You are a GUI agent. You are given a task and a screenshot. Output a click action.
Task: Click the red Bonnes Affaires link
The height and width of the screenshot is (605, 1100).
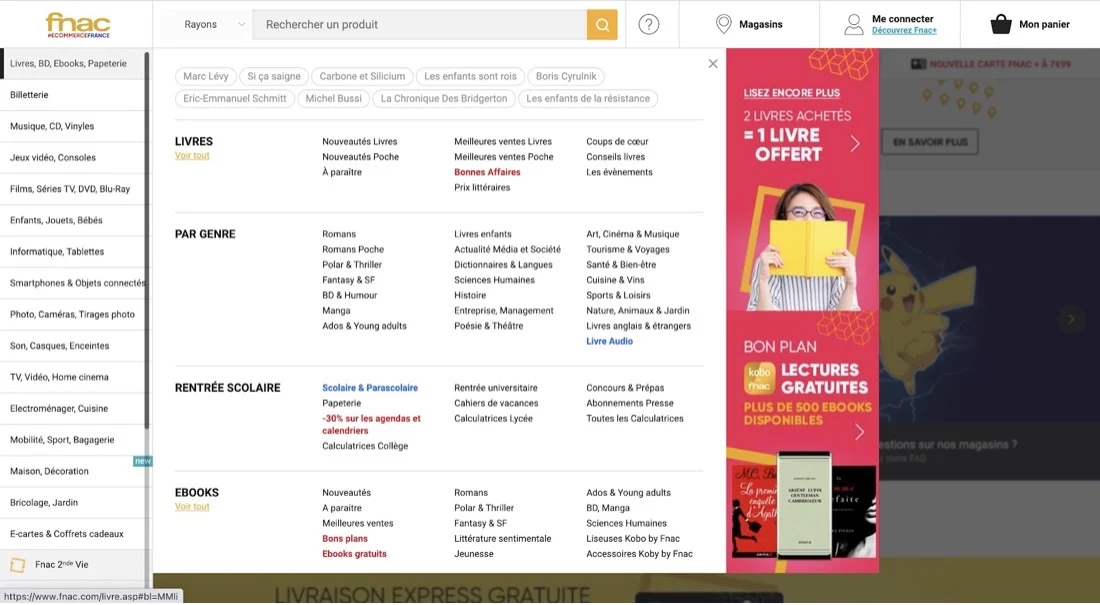click(487, 173)
